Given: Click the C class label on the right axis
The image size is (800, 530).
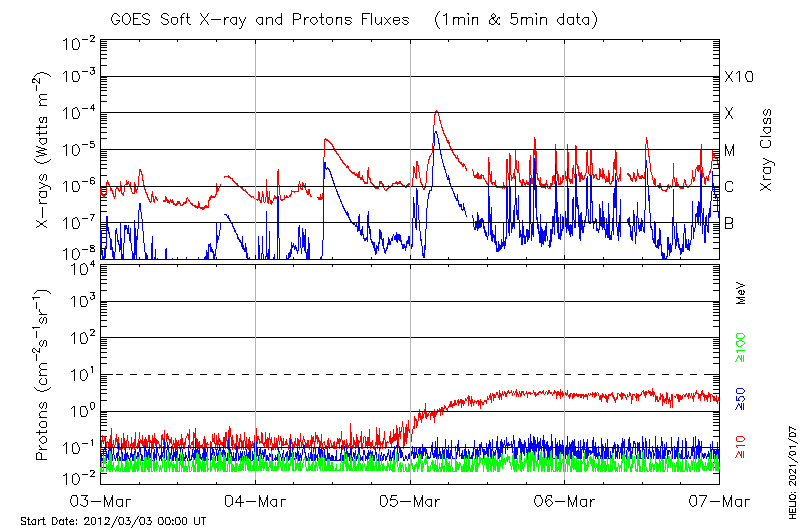Looking at the screenshot, I should 730,187.
